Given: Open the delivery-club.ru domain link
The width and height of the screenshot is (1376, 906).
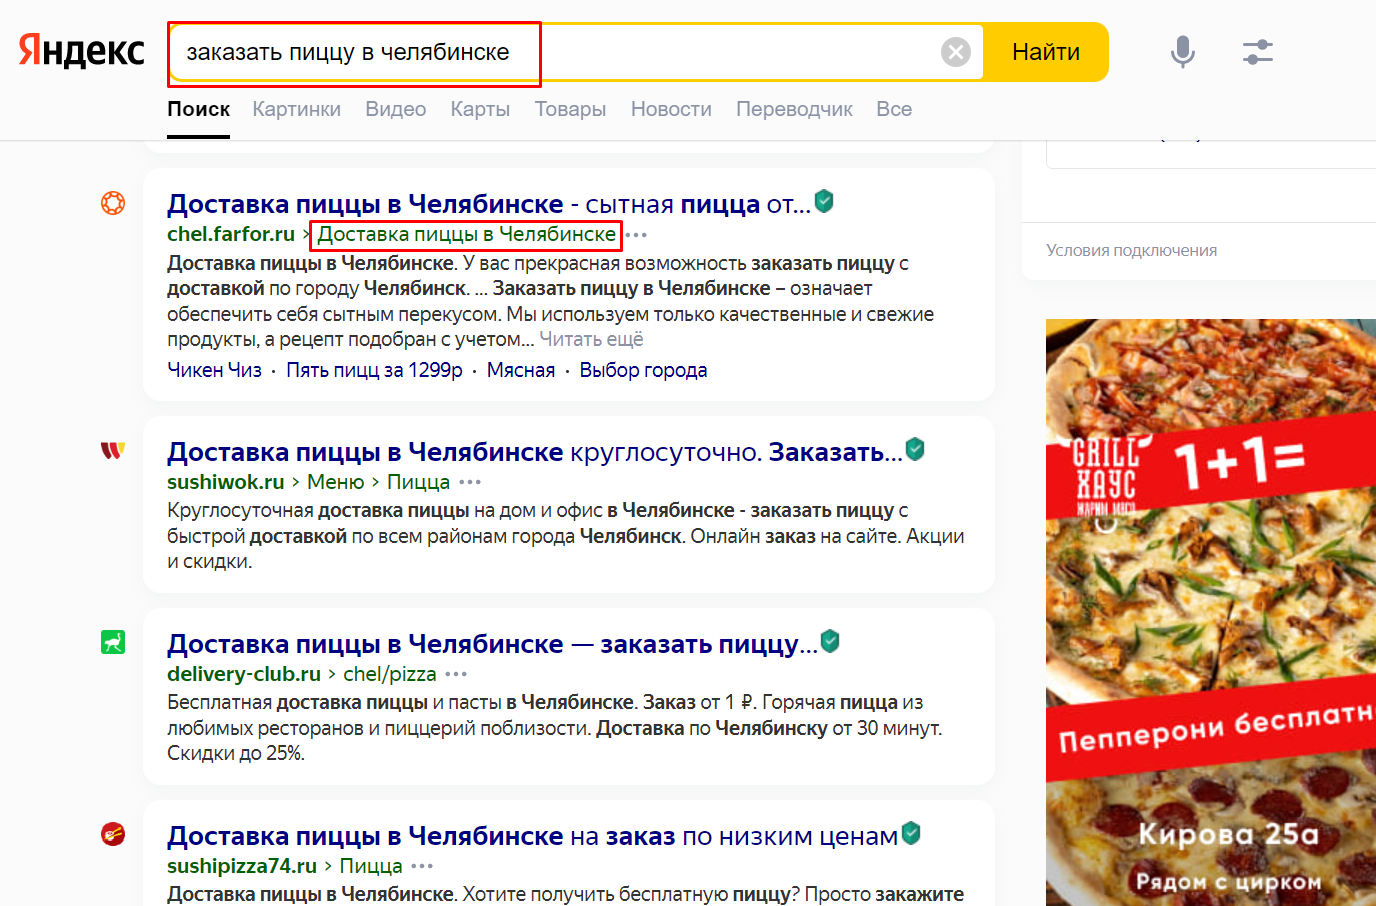Looking at the screenshot, I should tap(244, 674).
